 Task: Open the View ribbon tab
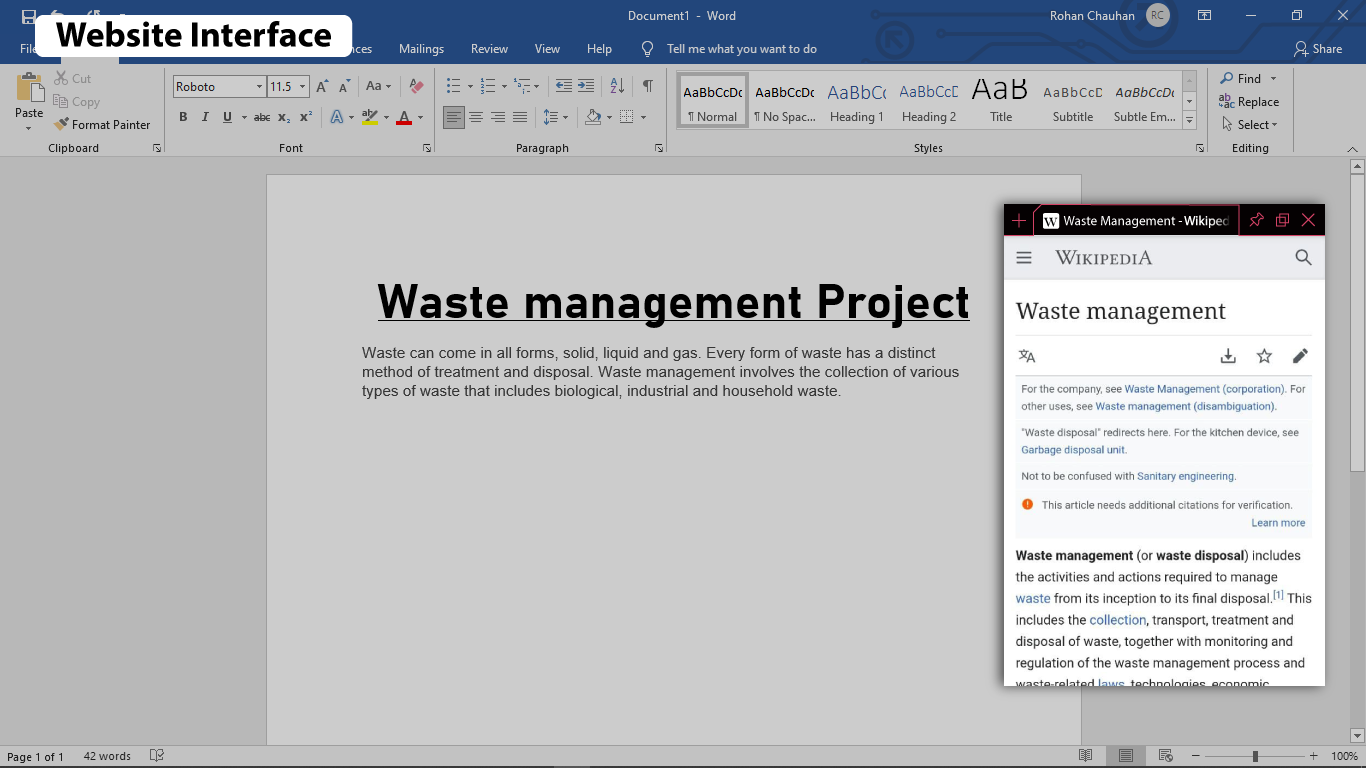coord(547,49)
